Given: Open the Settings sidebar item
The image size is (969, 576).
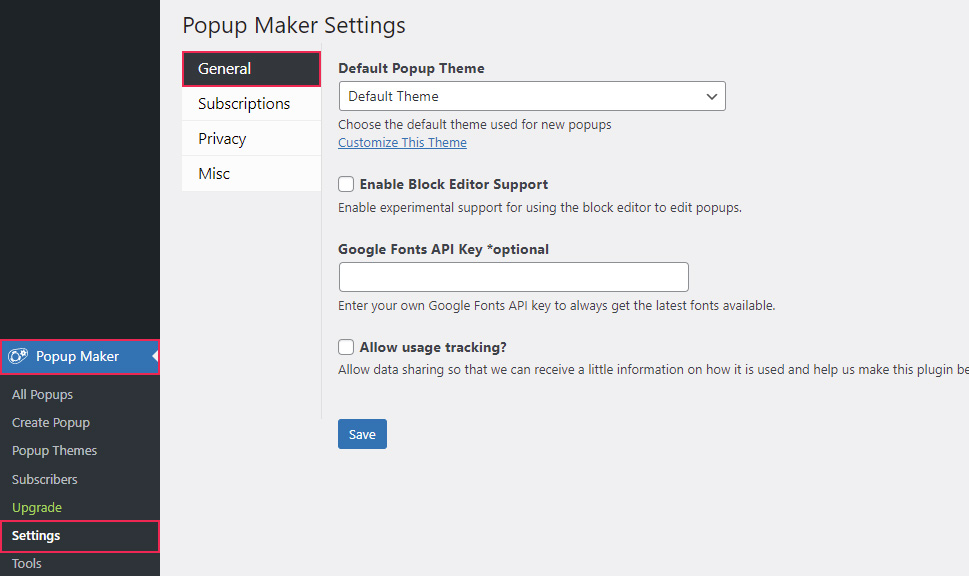Looking at the screenshot, I should 36,535.
